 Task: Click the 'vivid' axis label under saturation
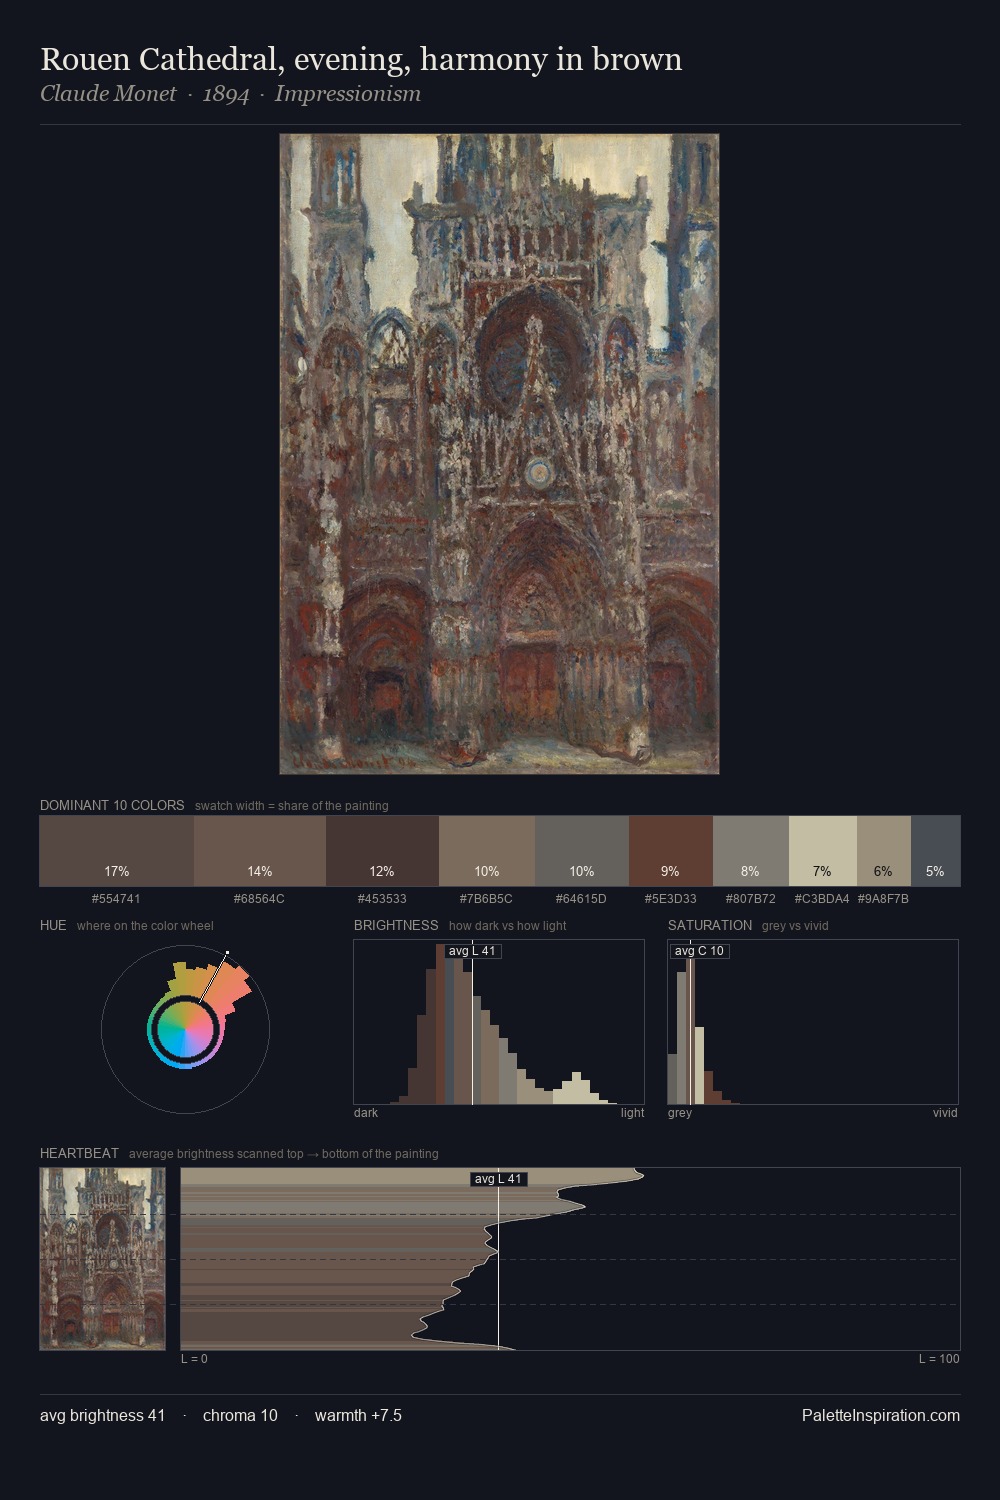945,1113
